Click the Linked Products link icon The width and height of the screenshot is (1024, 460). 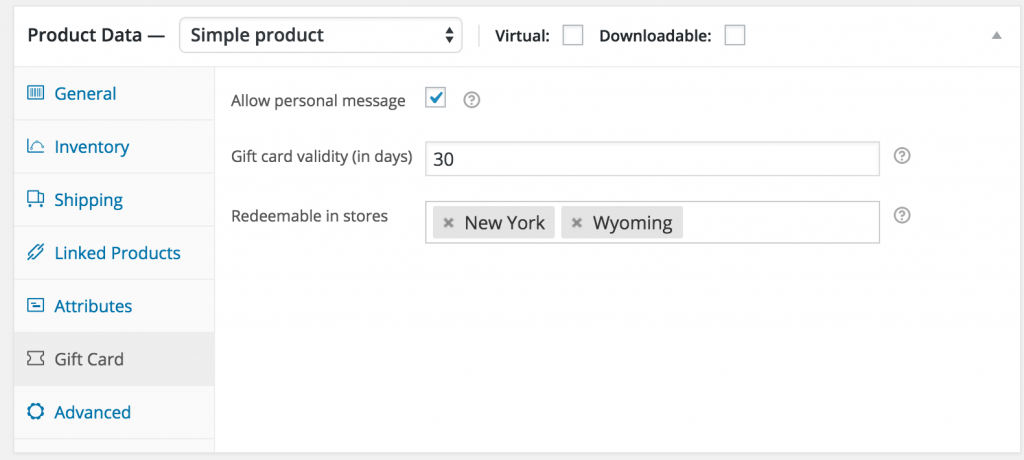point(36,253)
